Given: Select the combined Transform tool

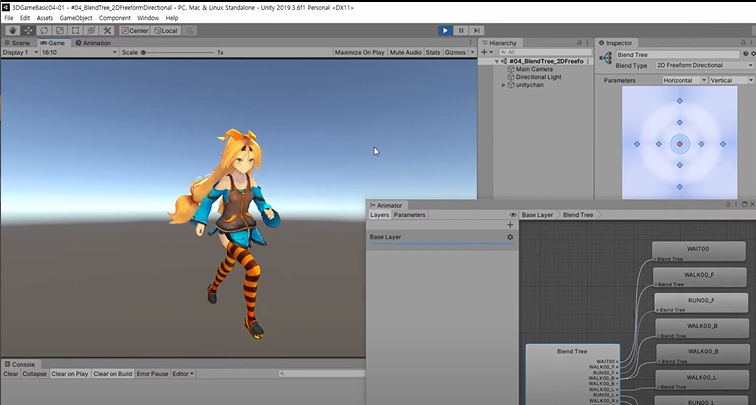Looking at the screenshot, I should coord(91,30).
